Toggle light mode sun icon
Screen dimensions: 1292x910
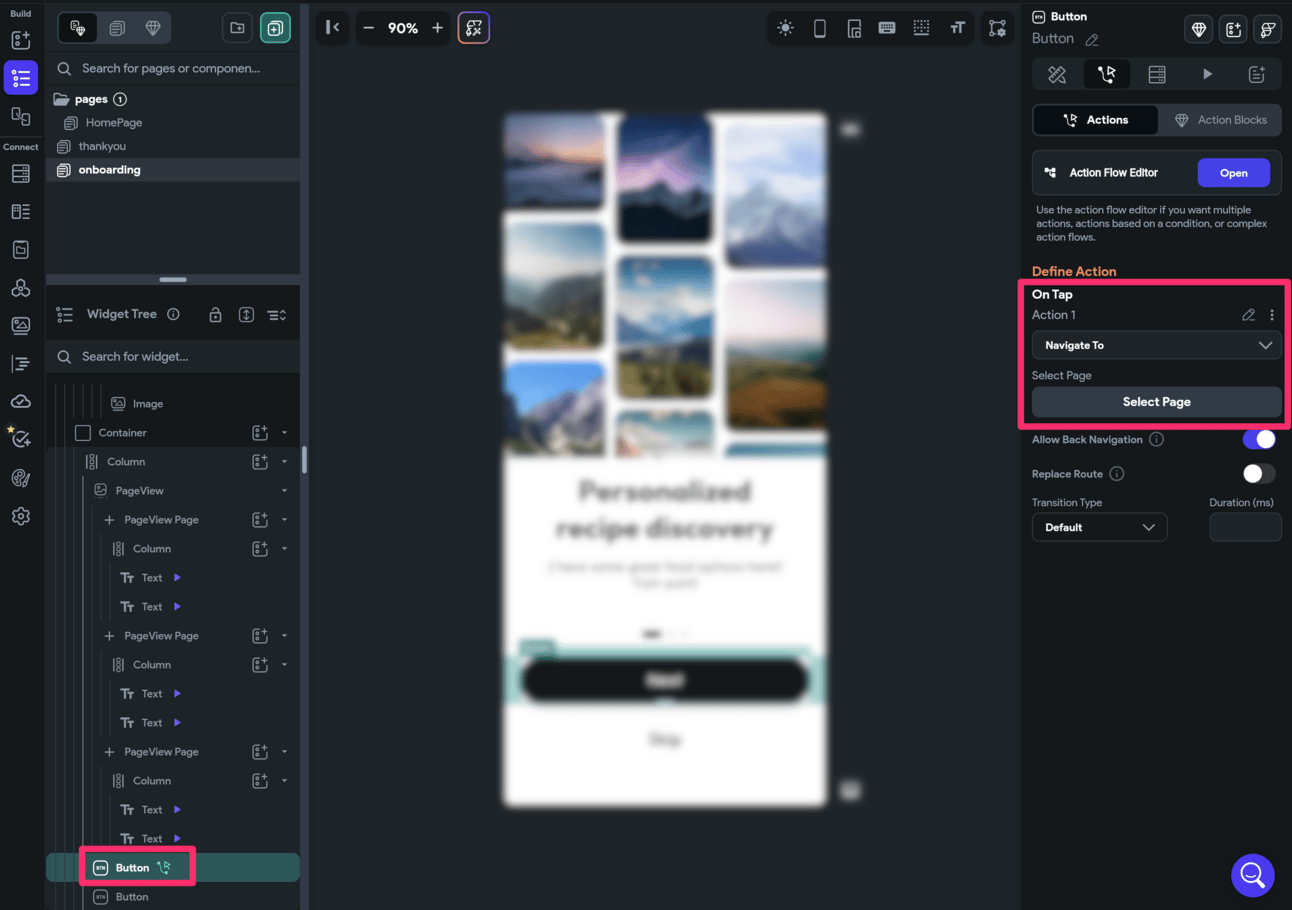click(785, 28)
